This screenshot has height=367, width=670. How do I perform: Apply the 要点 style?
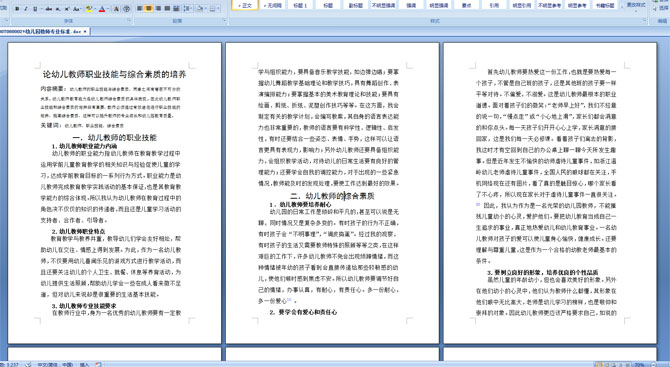click(x=467, y=5)
